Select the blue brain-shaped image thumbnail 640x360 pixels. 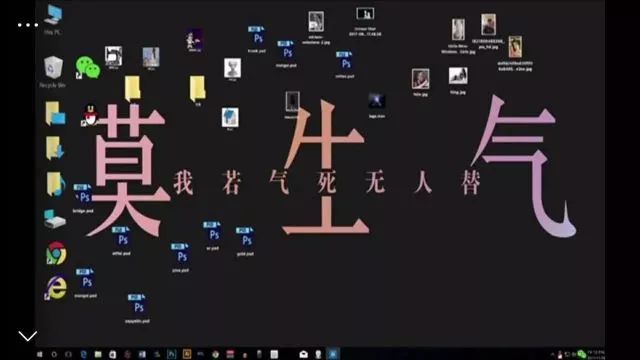230,118
